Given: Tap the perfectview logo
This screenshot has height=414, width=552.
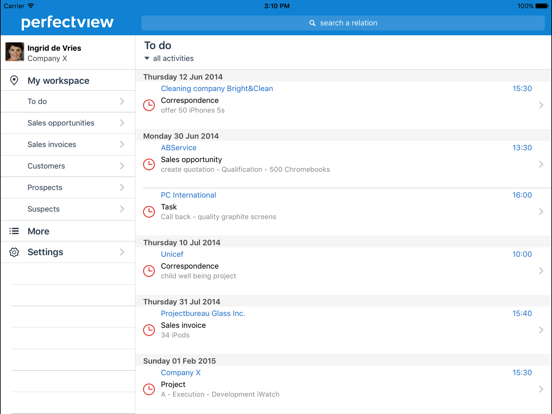Looking at the screenshot, I should coord(67,22).
